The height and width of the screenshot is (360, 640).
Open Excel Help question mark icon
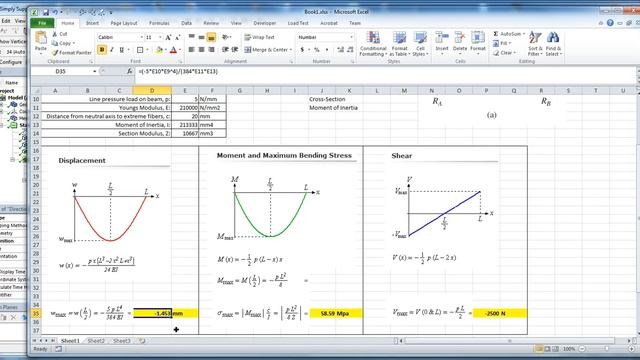pyautogui.click(x=610, y=23)
